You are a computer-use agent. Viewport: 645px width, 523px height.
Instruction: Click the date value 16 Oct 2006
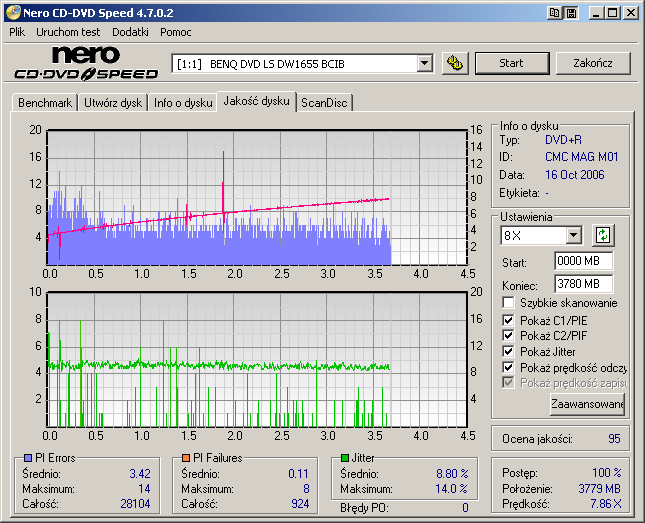pos(574,175)
